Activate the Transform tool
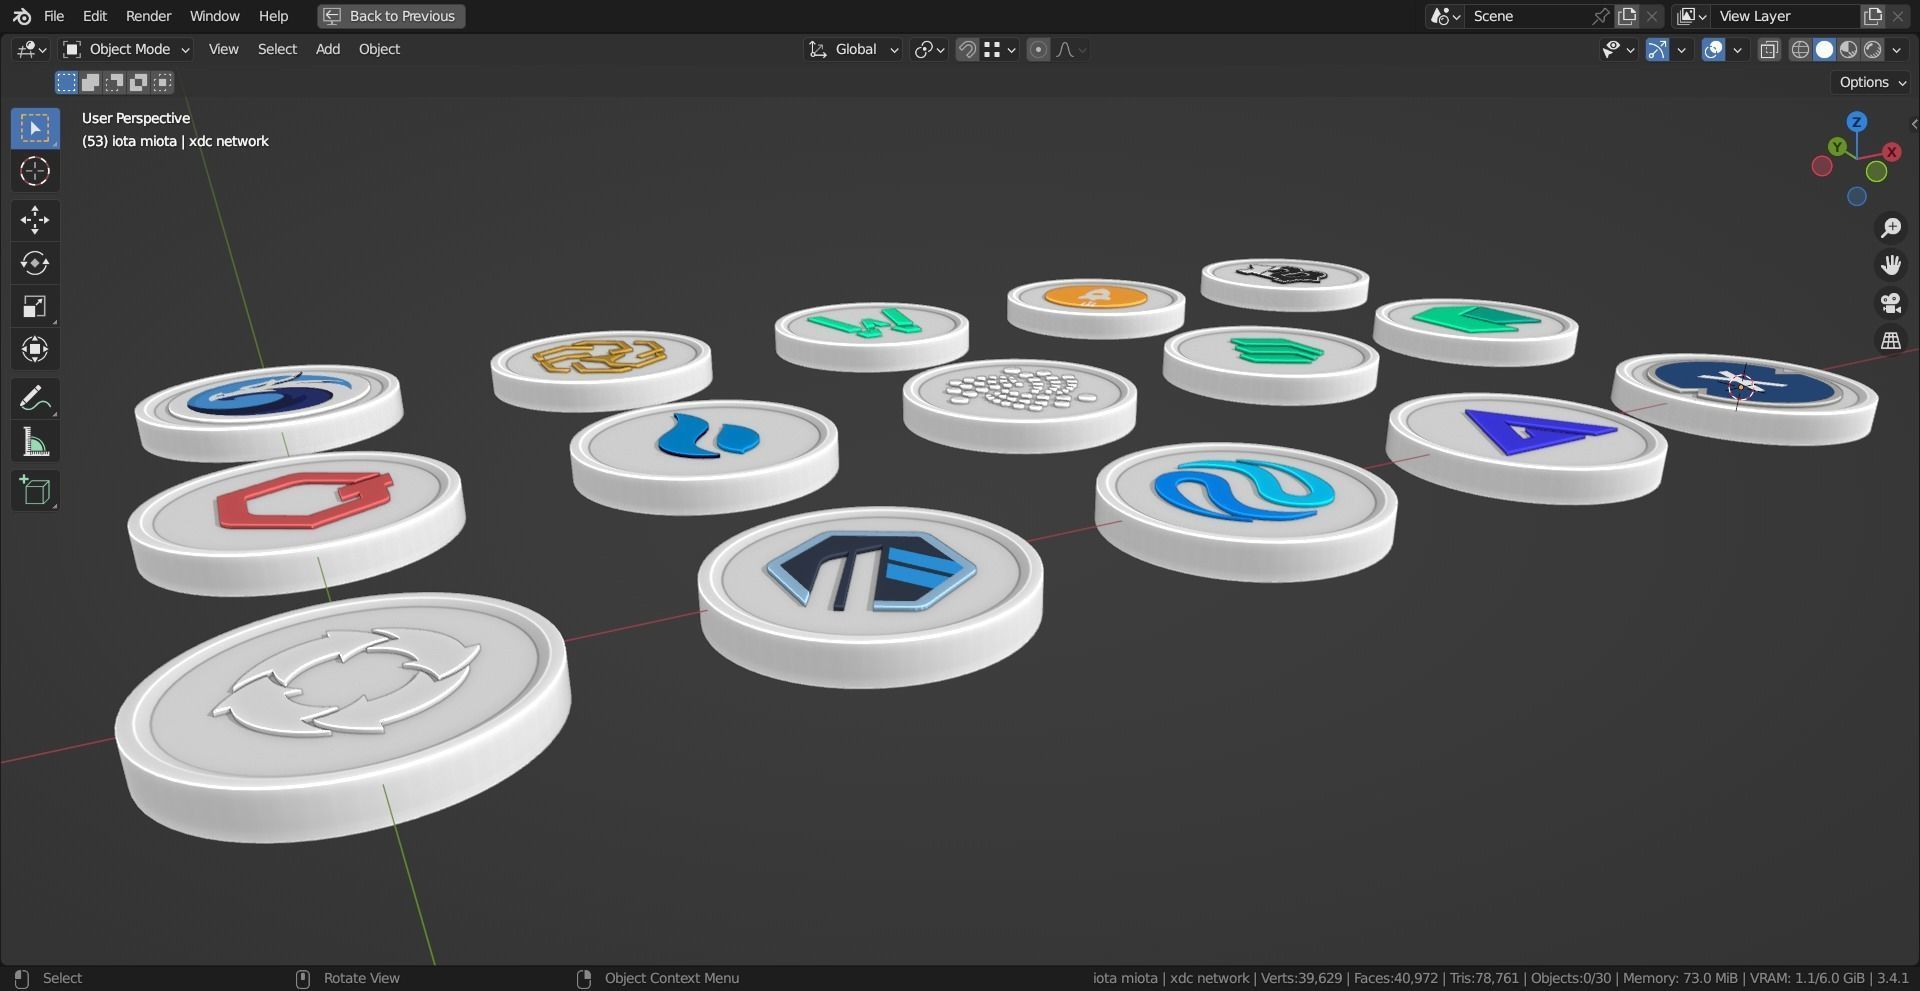 (x=35, y=349)
